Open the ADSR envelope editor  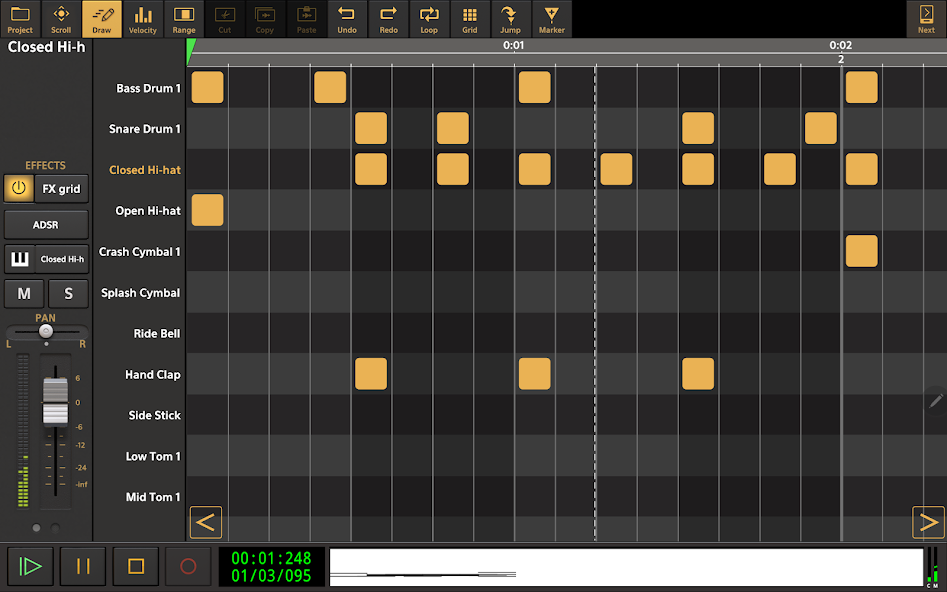coord(46,224)
